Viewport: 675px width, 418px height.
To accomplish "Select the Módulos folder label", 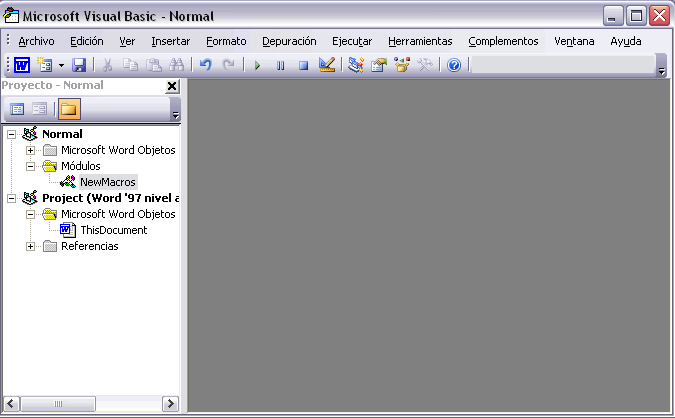I will point(81,166).
